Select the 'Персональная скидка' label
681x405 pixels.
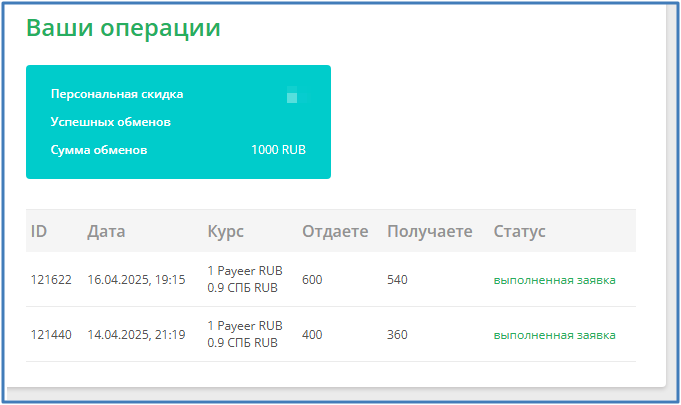point(117,94)
